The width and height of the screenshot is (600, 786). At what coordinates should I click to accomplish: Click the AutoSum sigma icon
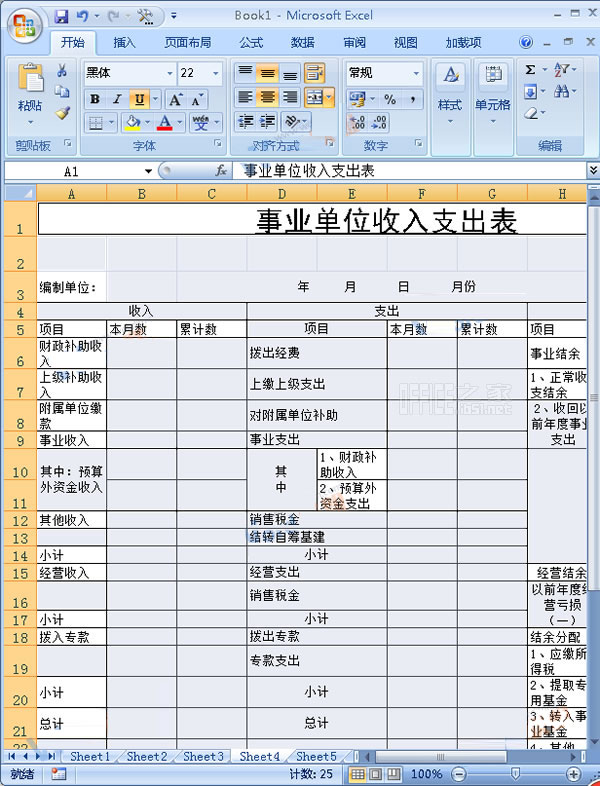(530, 70)
